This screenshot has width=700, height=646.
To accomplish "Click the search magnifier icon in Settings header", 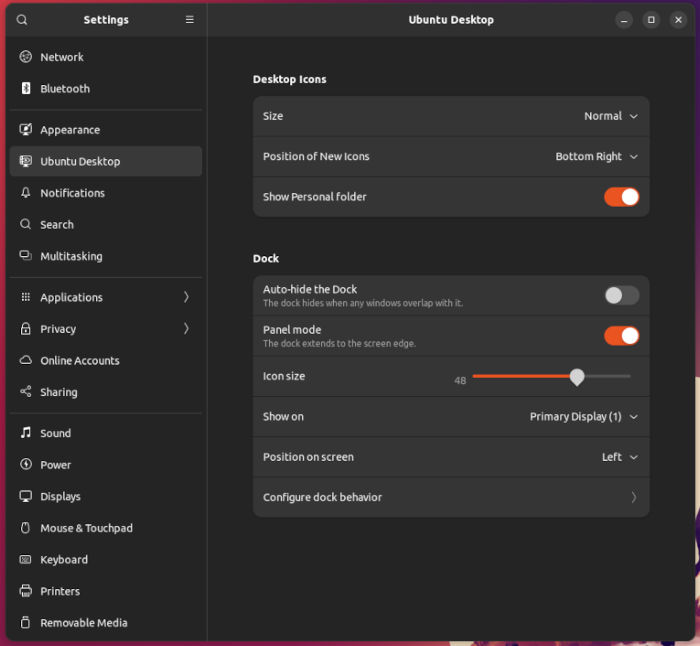I will click(x=22, y=20).
